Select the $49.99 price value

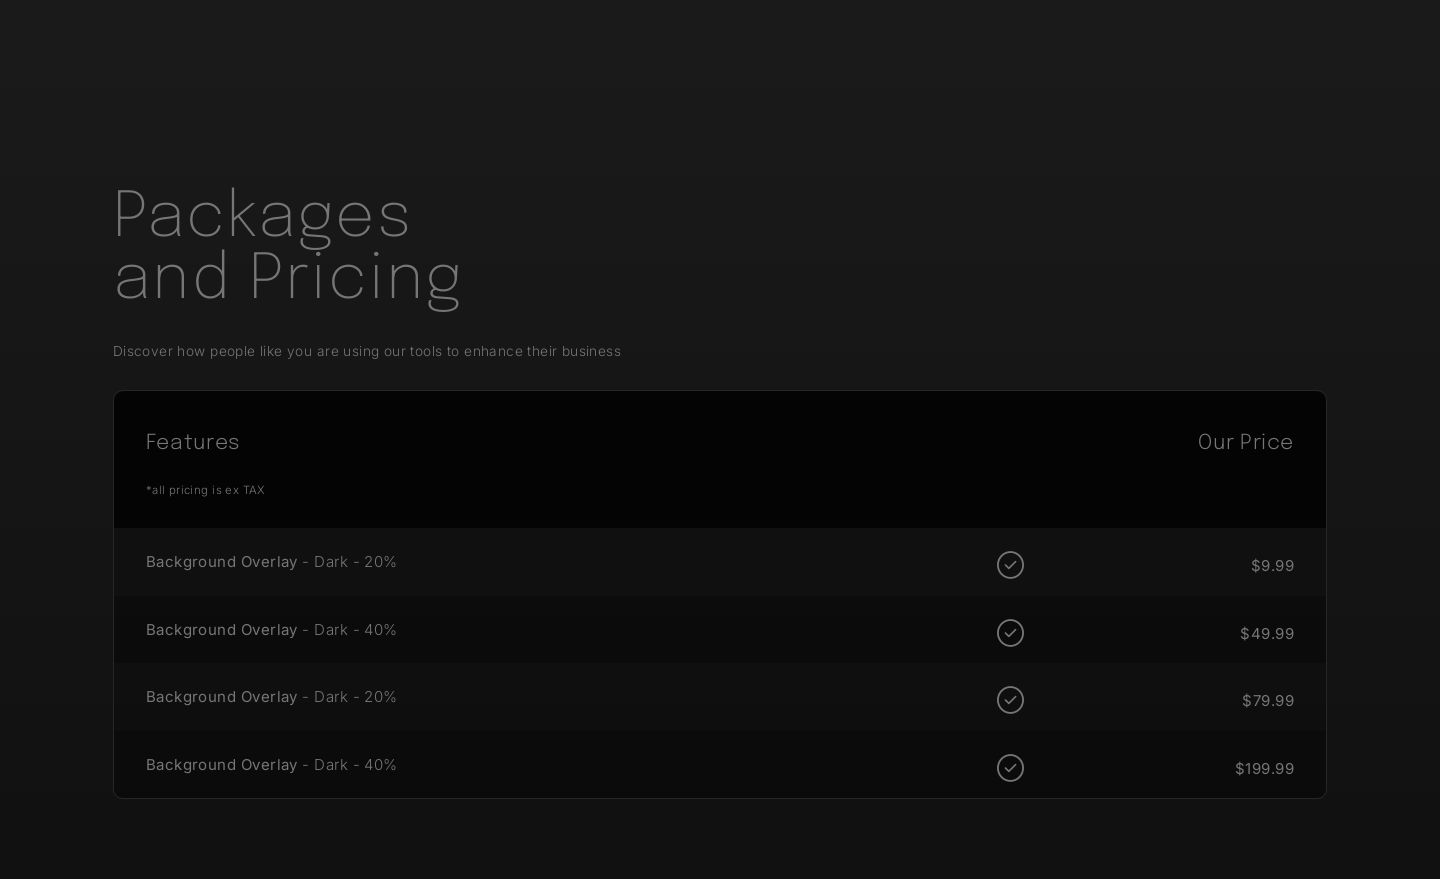[x=1266, y=634]
